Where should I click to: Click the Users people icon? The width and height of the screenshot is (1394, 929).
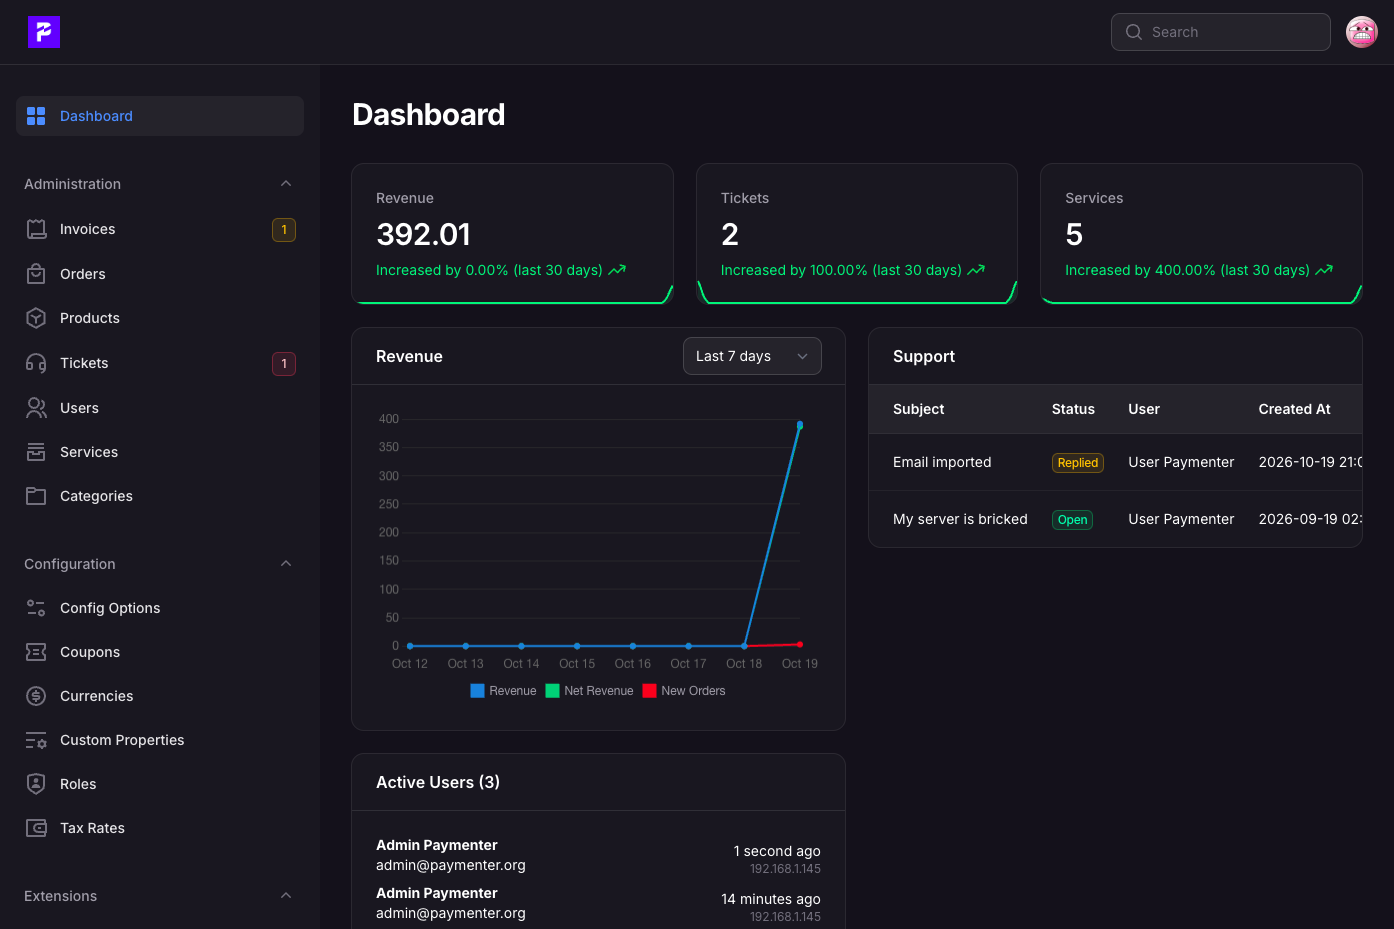36,408
